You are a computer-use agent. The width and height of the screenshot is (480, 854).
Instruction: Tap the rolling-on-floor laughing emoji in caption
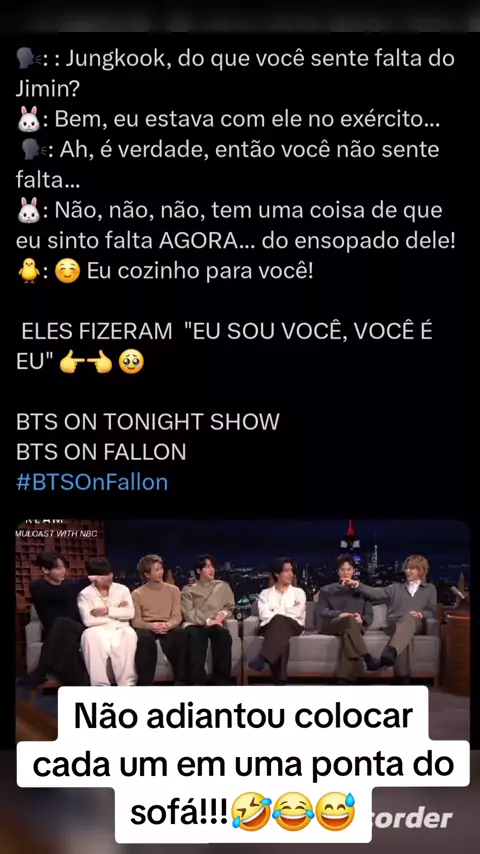coord(250,811)
